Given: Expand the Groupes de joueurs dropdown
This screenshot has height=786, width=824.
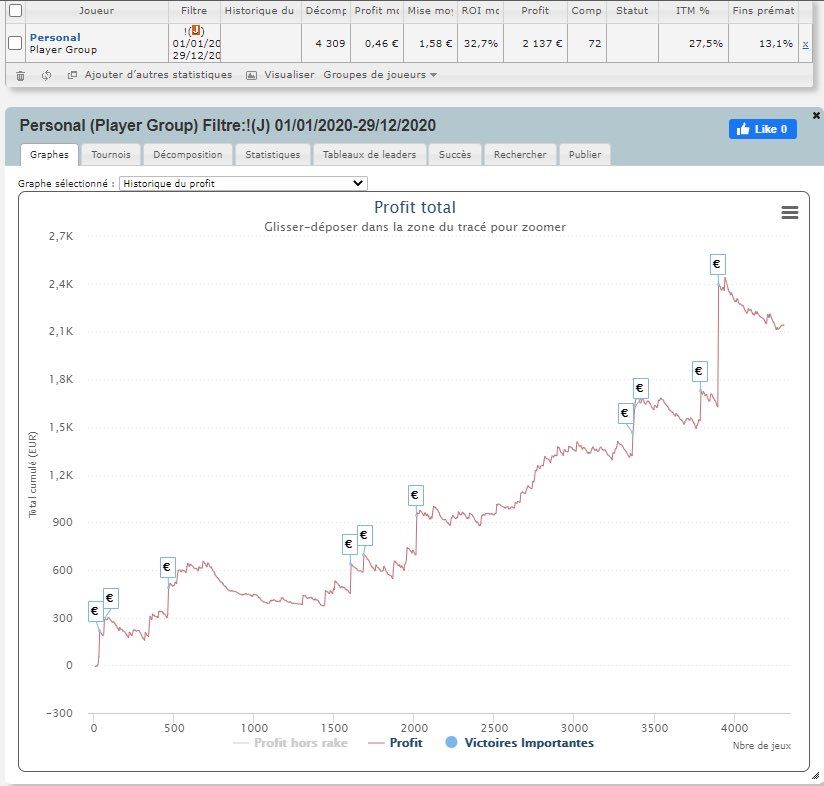Looking at the screenshot, I should 380,75.
